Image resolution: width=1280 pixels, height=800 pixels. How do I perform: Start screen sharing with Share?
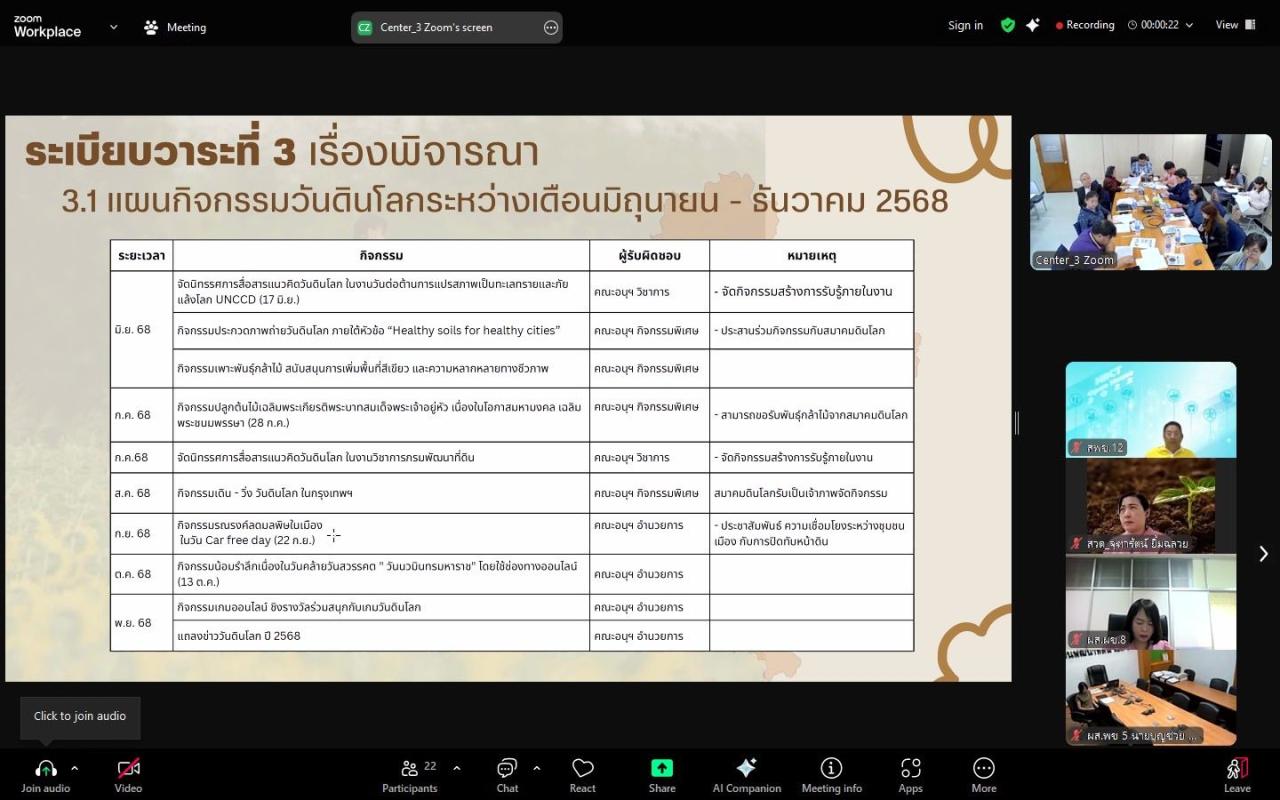point(661,770)
